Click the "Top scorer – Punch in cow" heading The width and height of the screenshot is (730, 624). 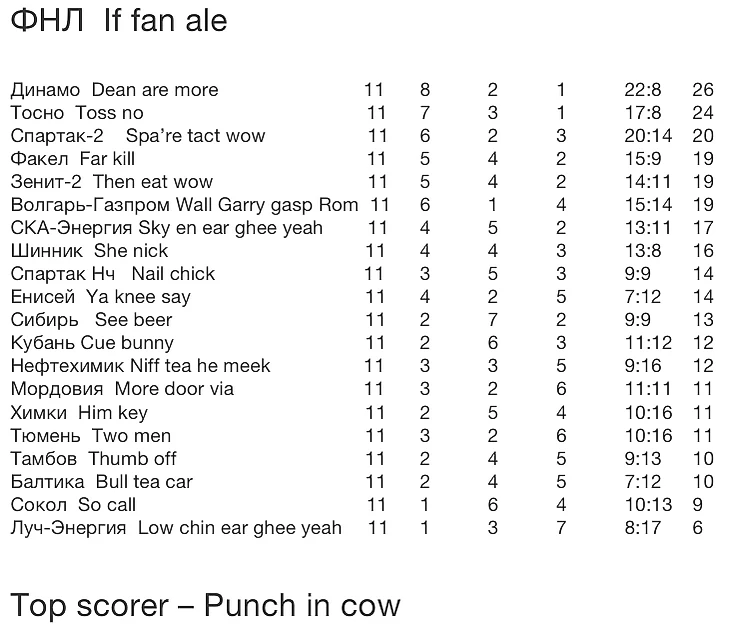tap(205, 605)
